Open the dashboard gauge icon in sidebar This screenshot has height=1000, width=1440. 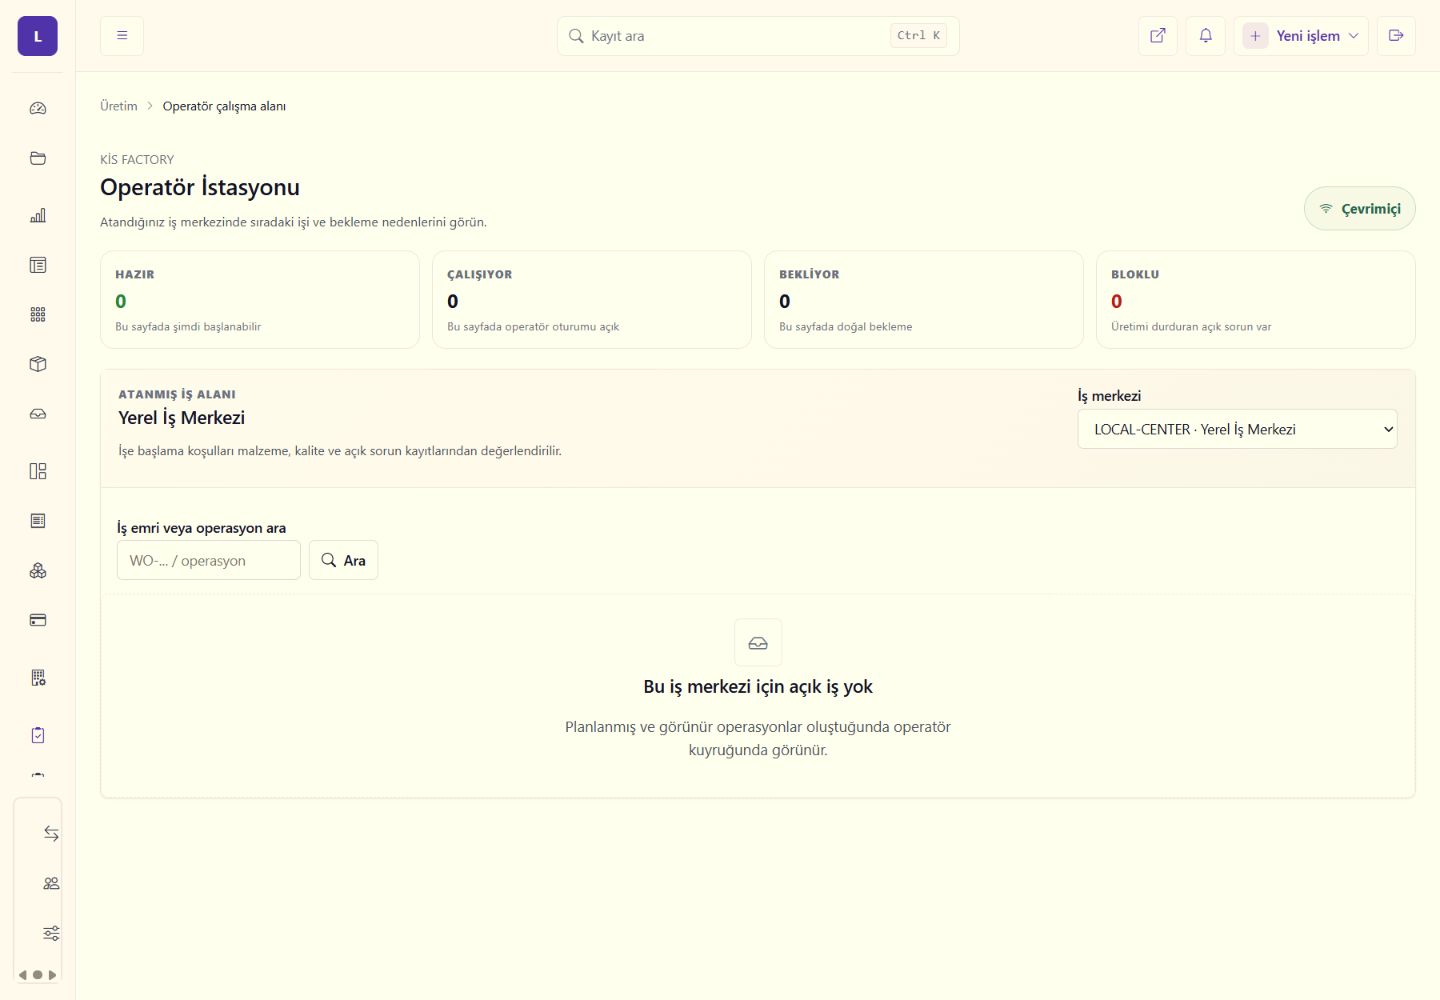(x=38, y=108)
